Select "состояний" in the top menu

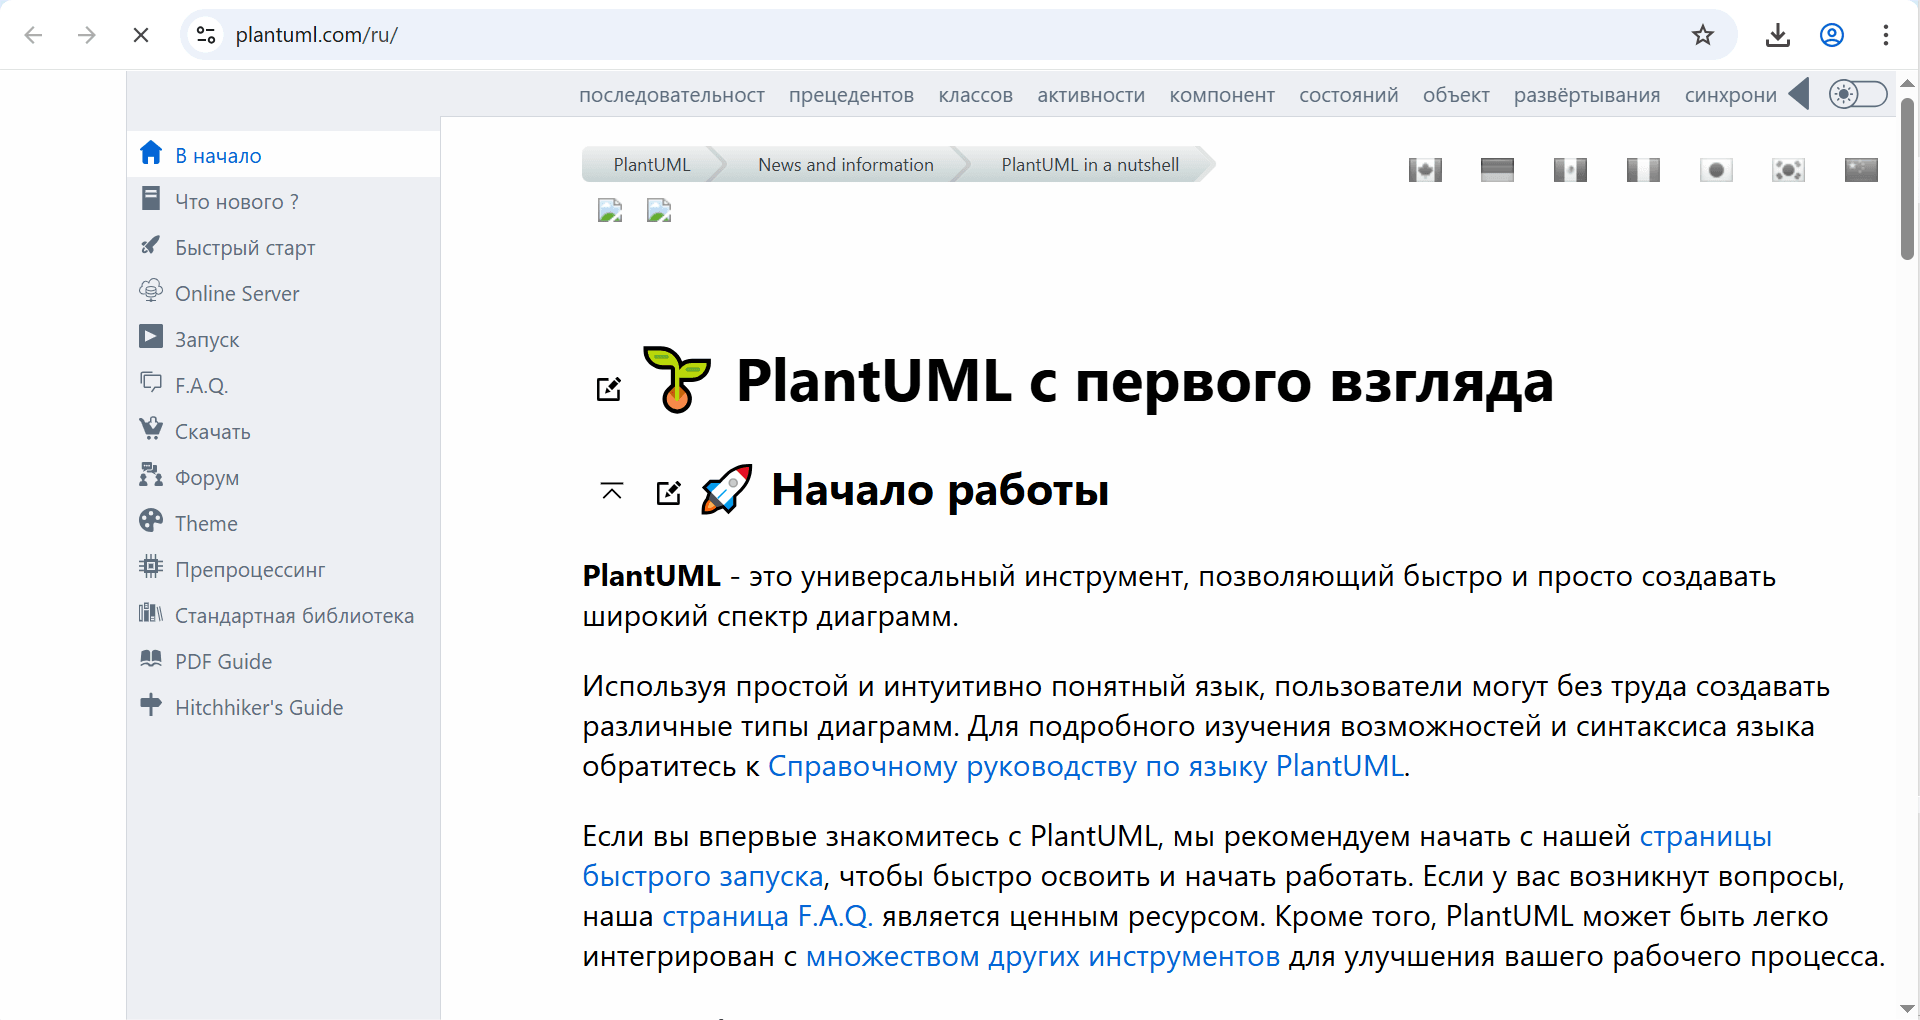tap(1348, 95)
